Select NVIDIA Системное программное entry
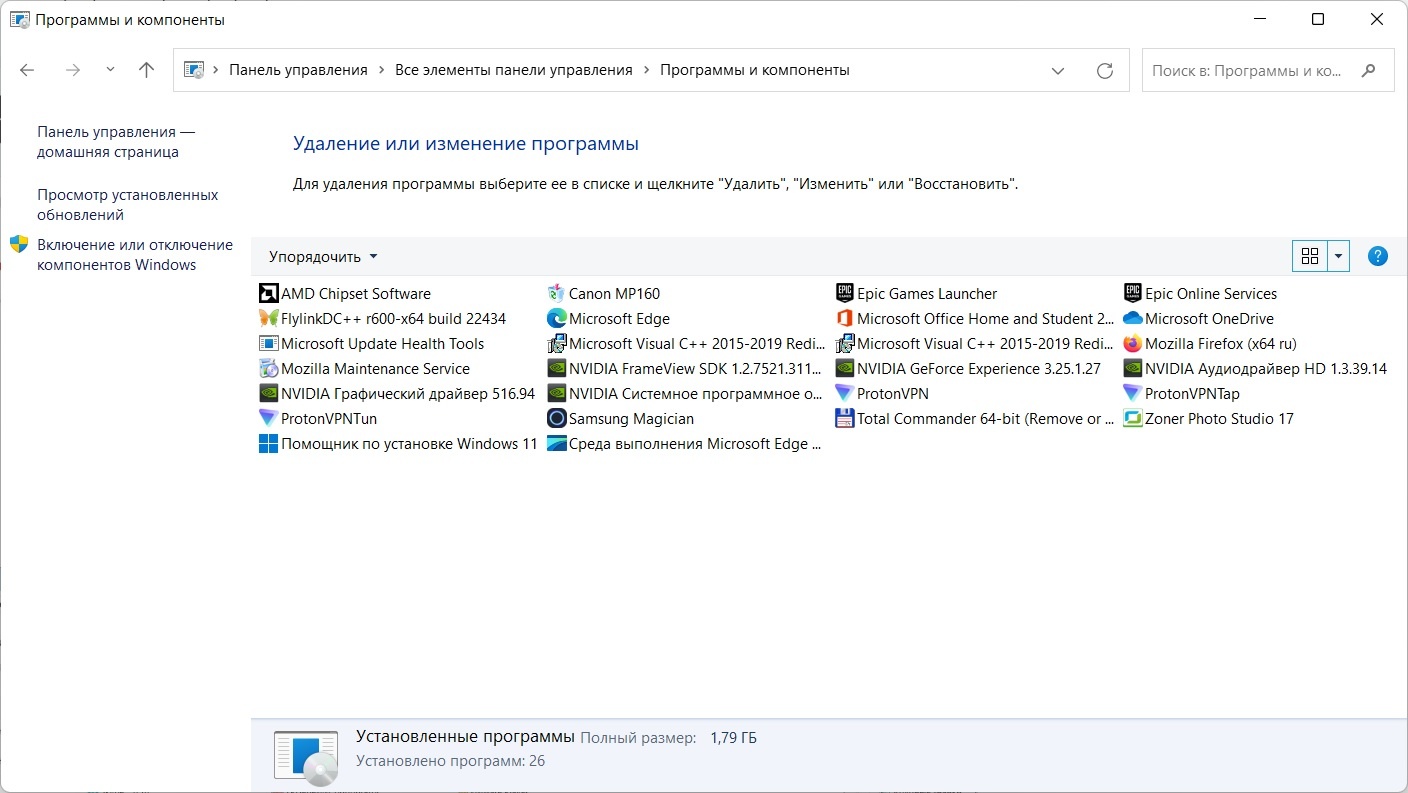Screen dimensions: 1408x793 (x=685, y=394)
